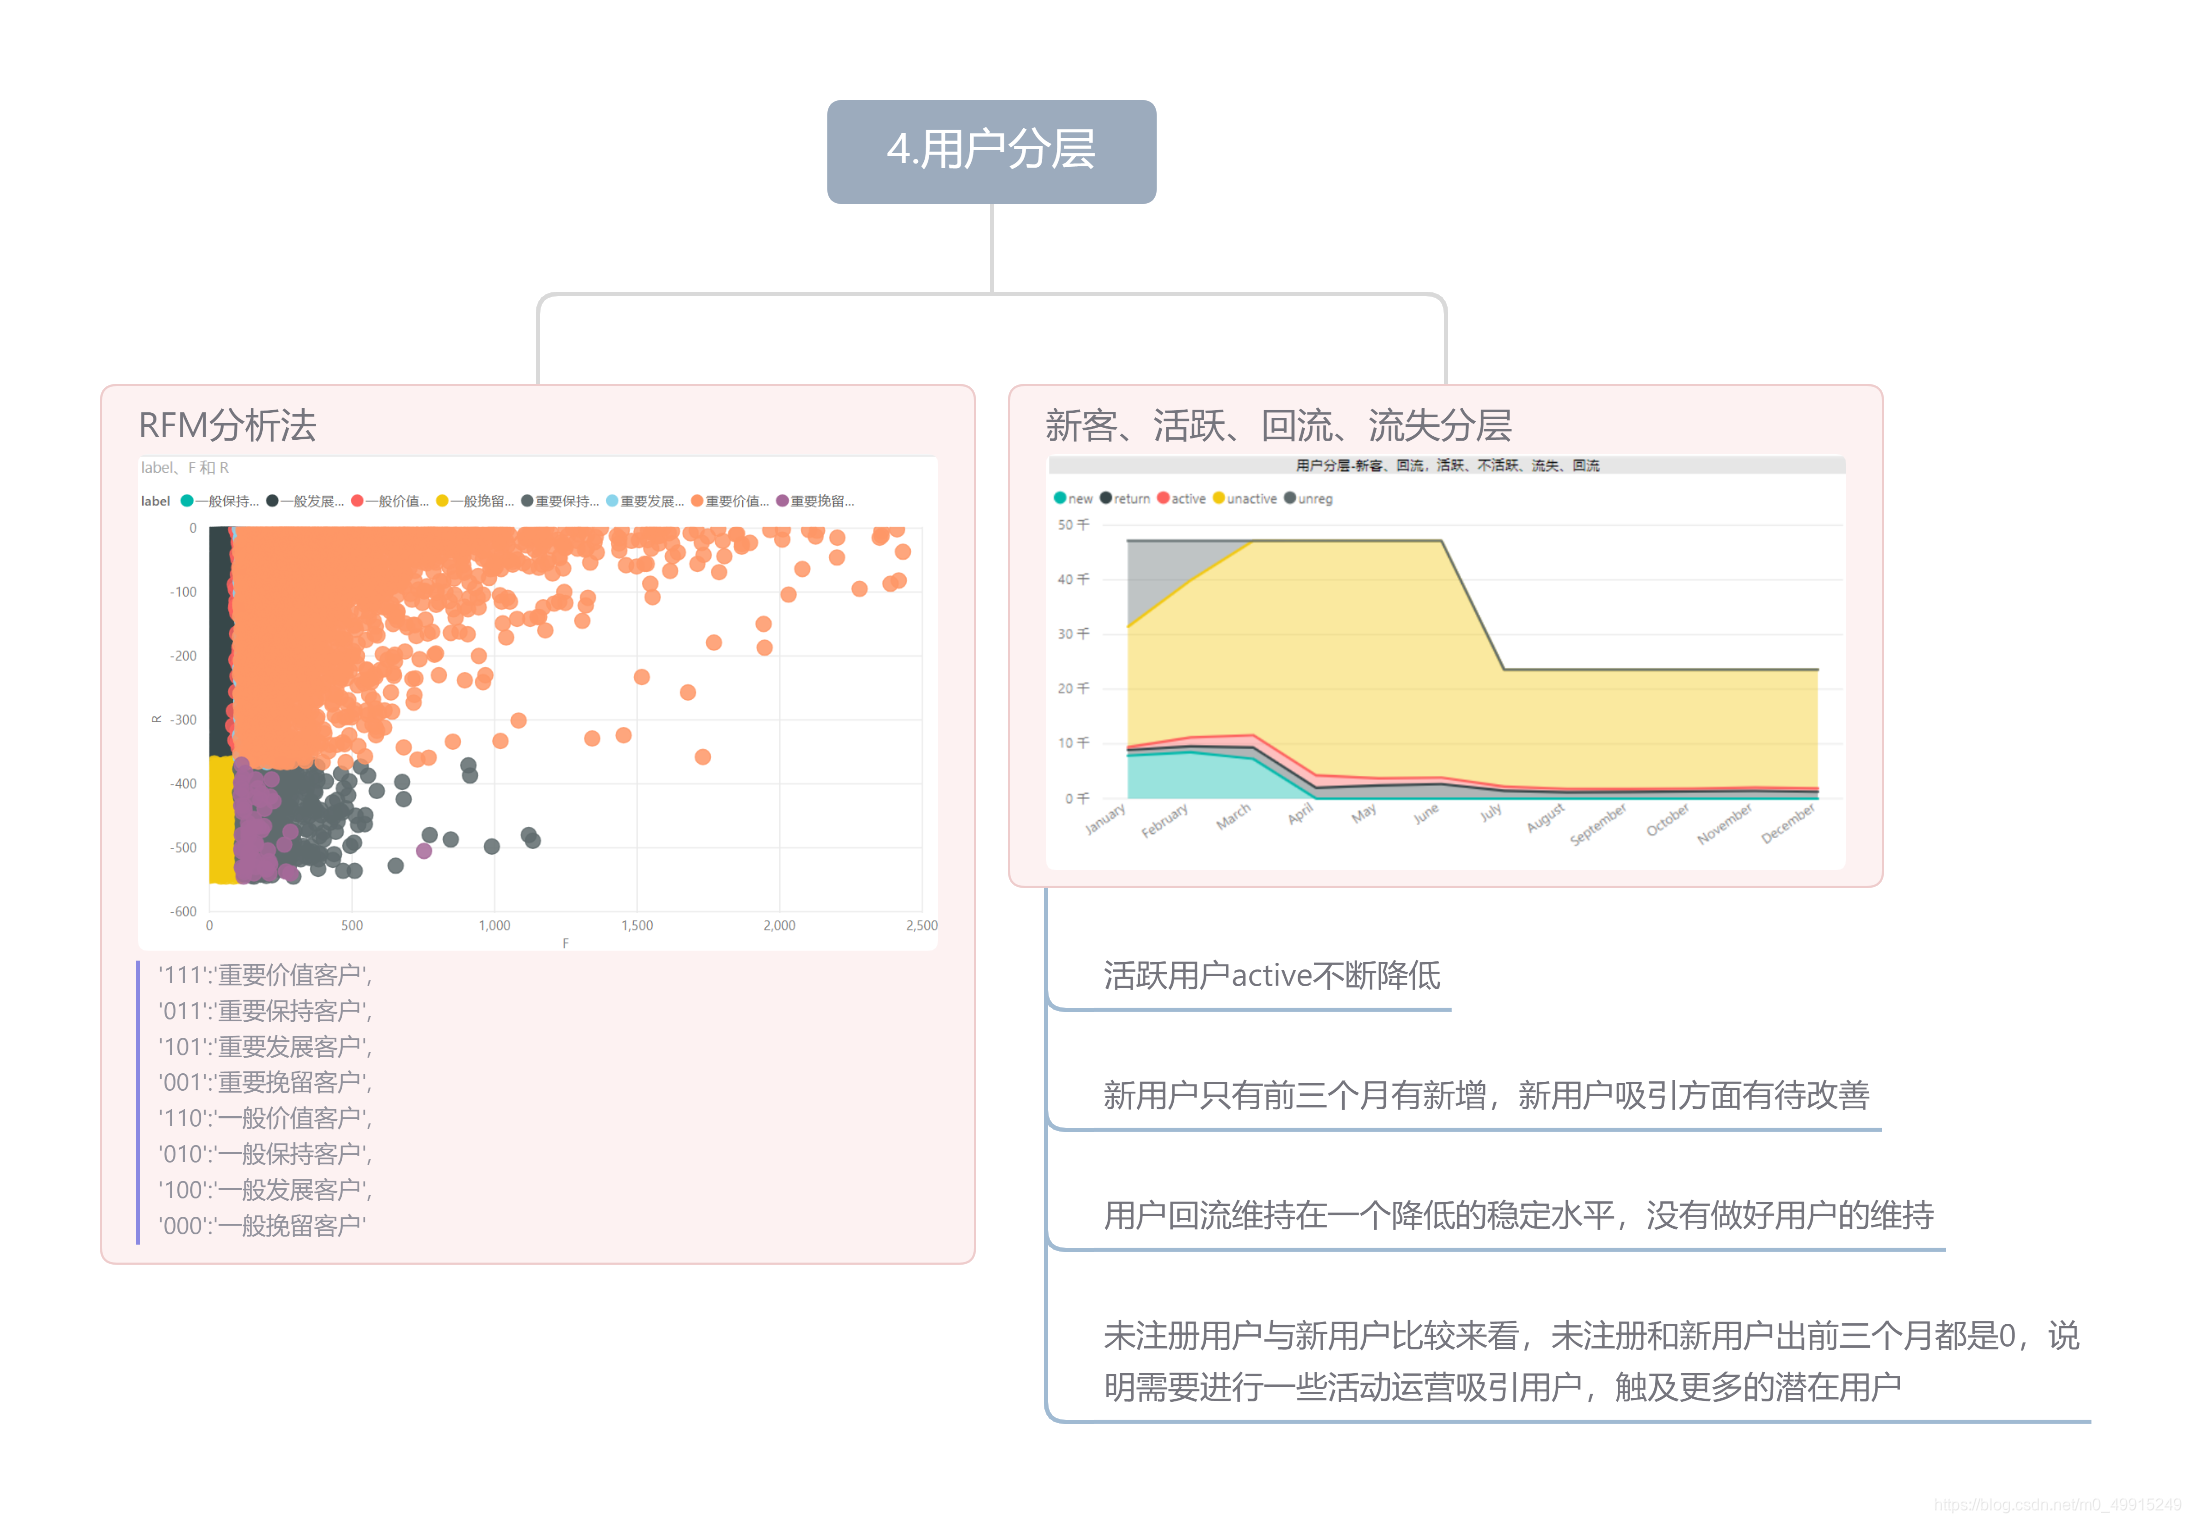Click the teal 一般保持 legend dot

click(187, 501)
